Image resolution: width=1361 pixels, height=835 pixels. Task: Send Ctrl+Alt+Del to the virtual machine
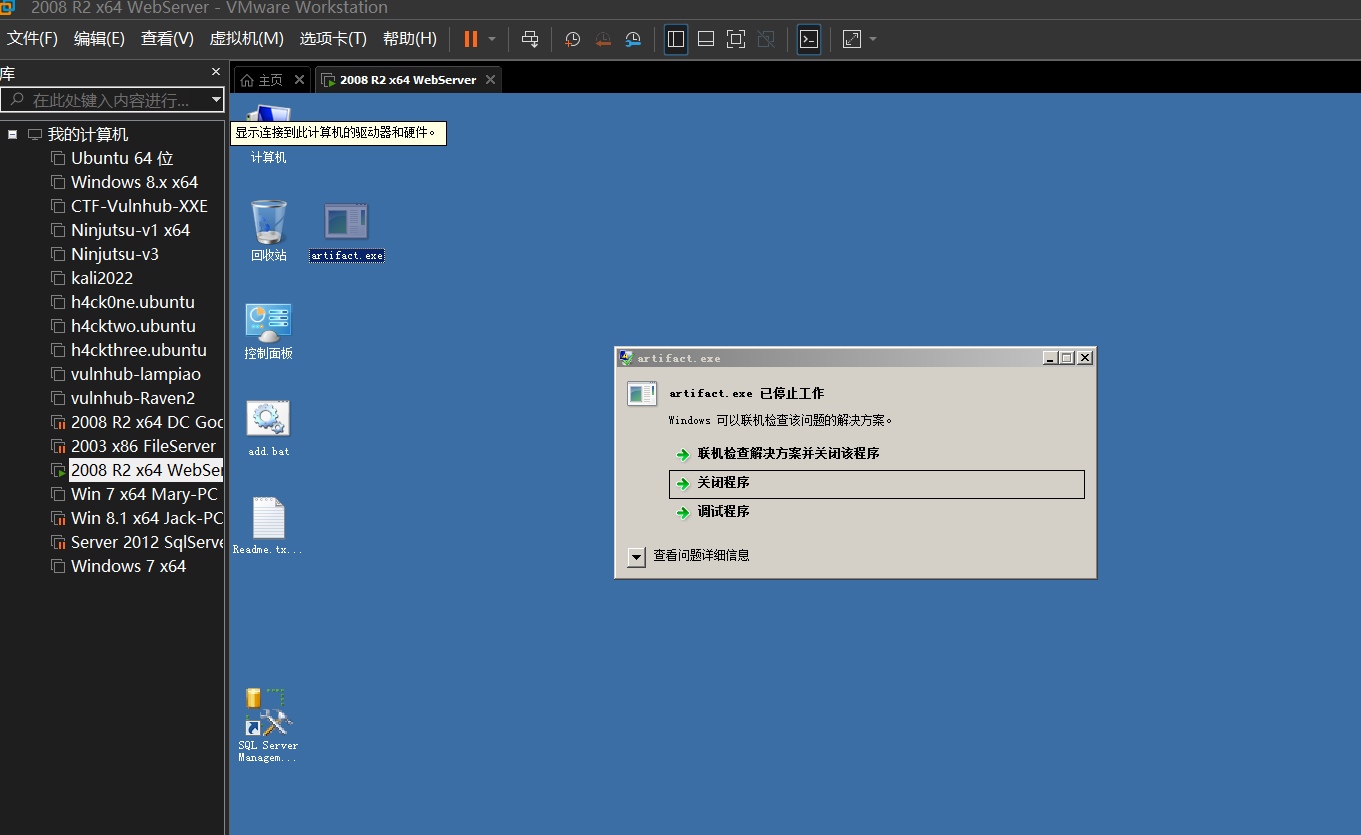click(530, 39)
